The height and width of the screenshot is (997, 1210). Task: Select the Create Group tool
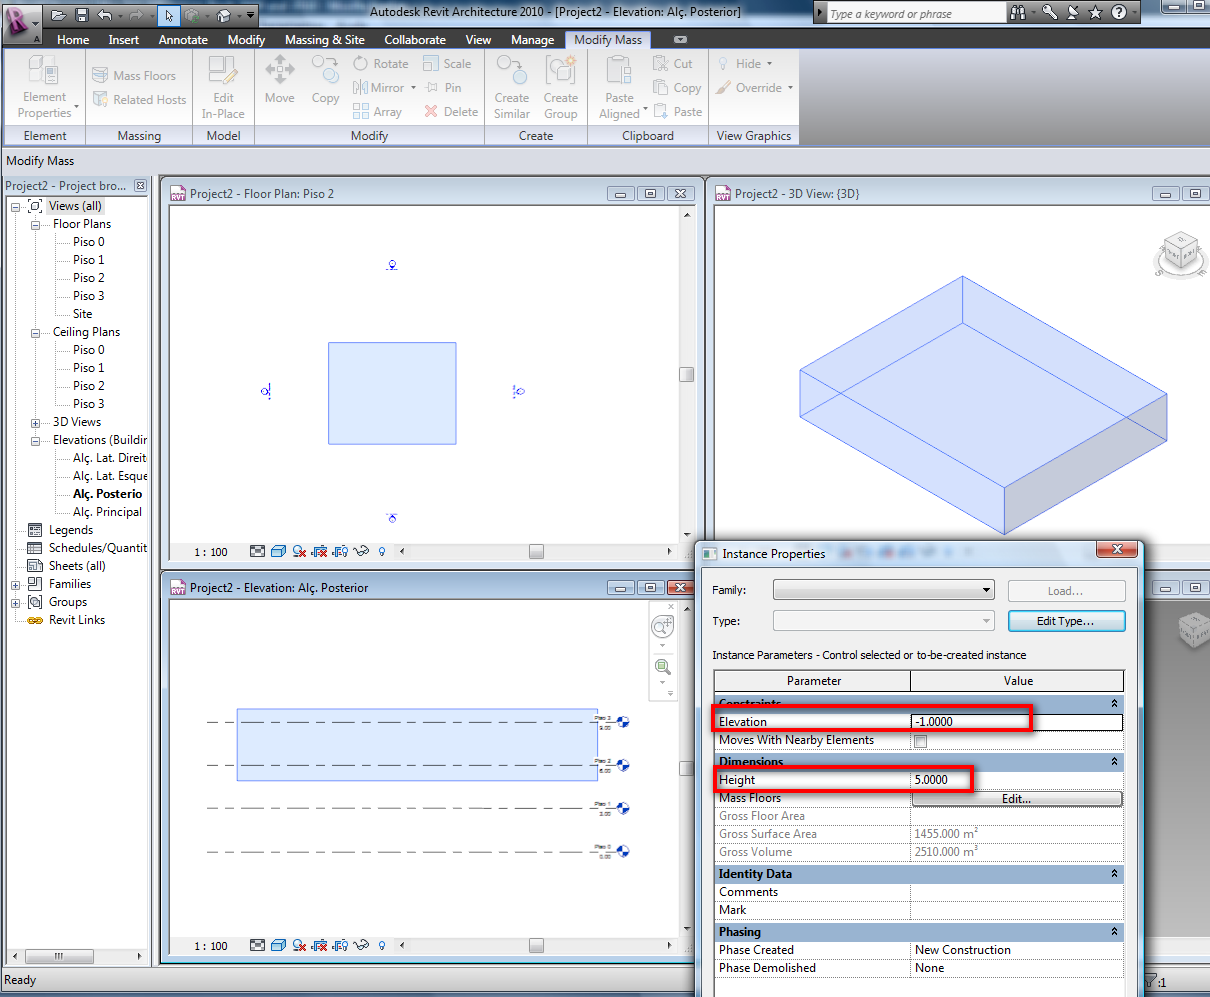pyautogui.click(x=561, y=80)
